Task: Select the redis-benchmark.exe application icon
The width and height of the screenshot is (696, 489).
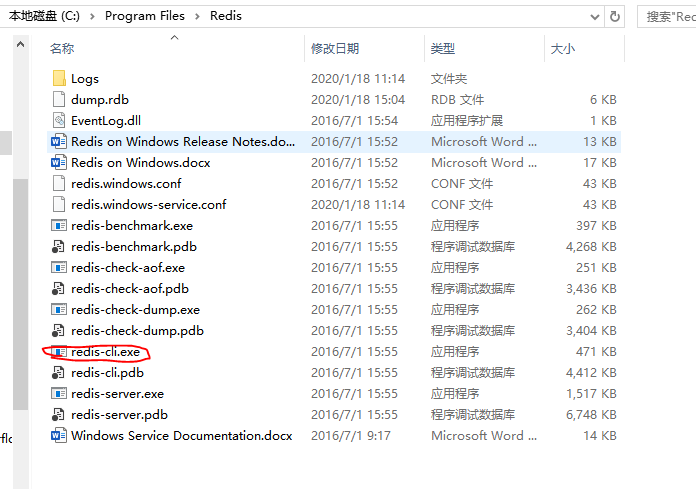Action: [x=59, y=225]
